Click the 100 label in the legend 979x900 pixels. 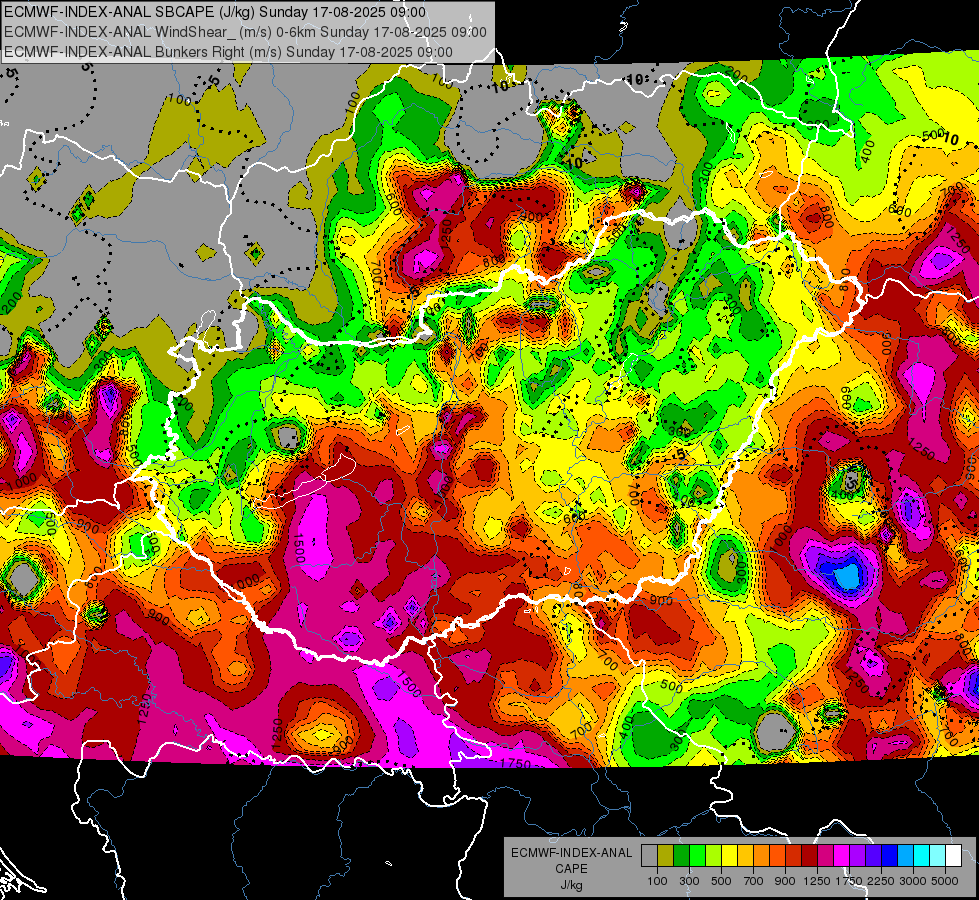(657, 881)
